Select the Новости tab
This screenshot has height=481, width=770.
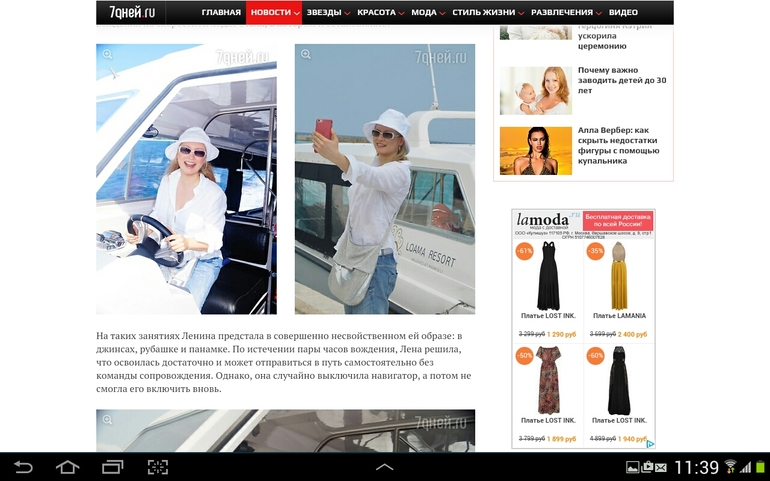coord(273,12)
